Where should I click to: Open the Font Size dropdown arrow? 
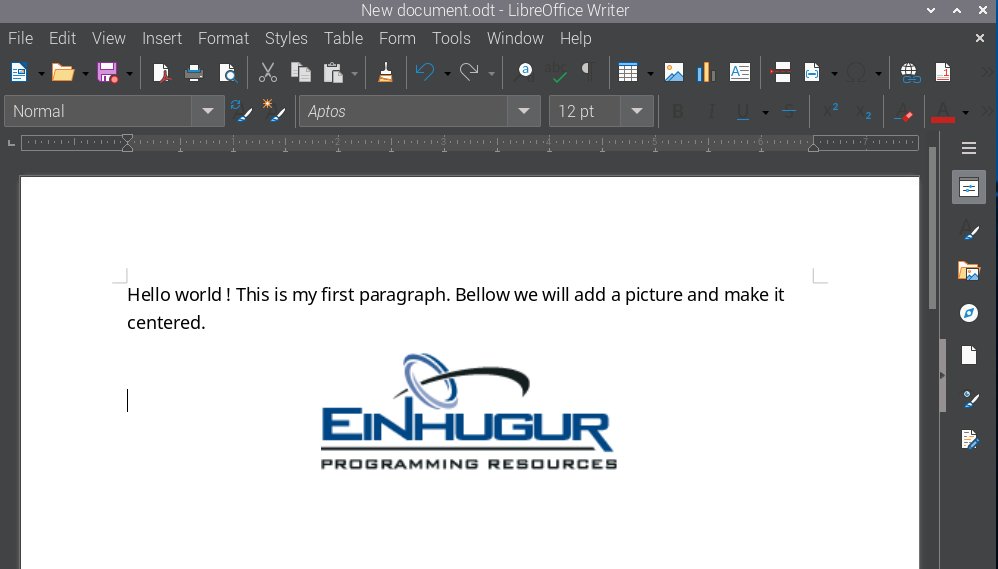636,111
